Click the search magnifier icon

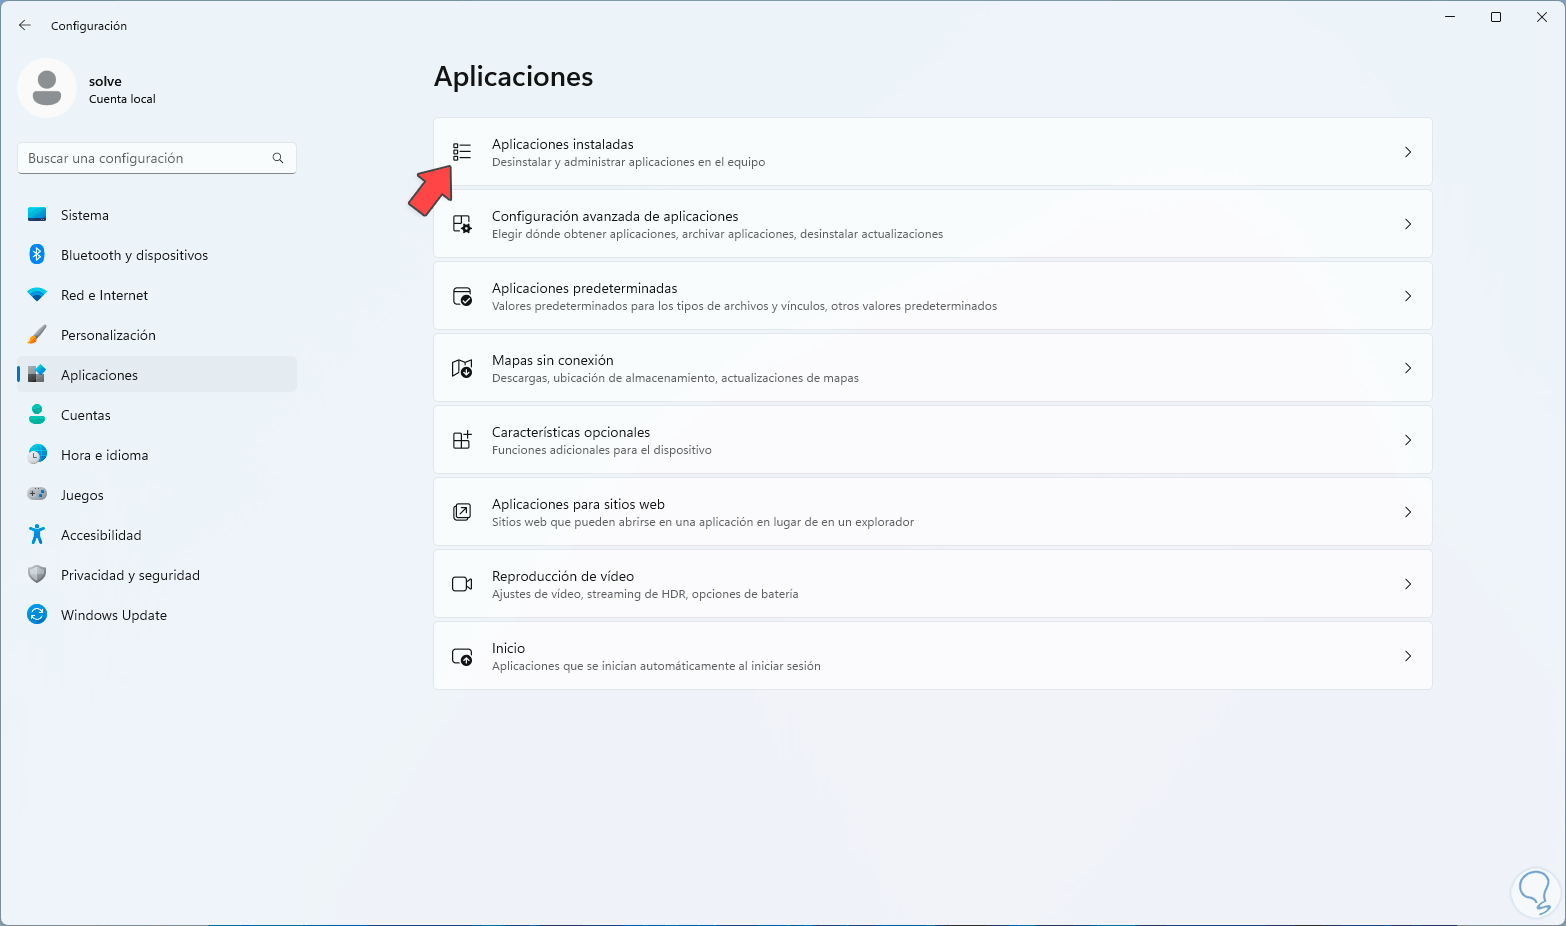278,158
